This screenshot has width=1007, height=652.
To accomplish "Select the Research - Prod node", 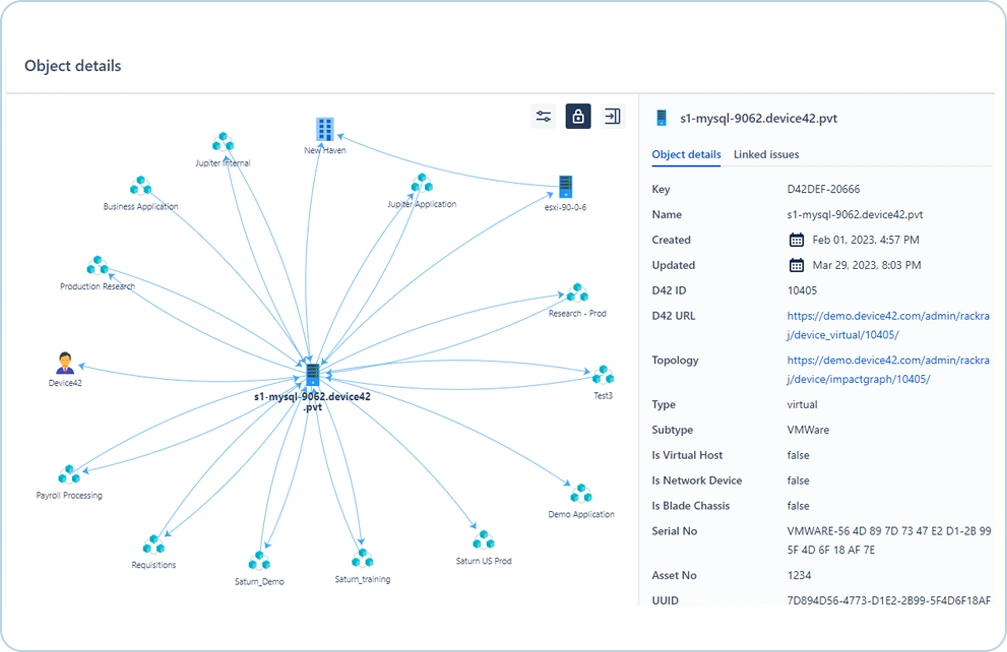I will [577, 293].
